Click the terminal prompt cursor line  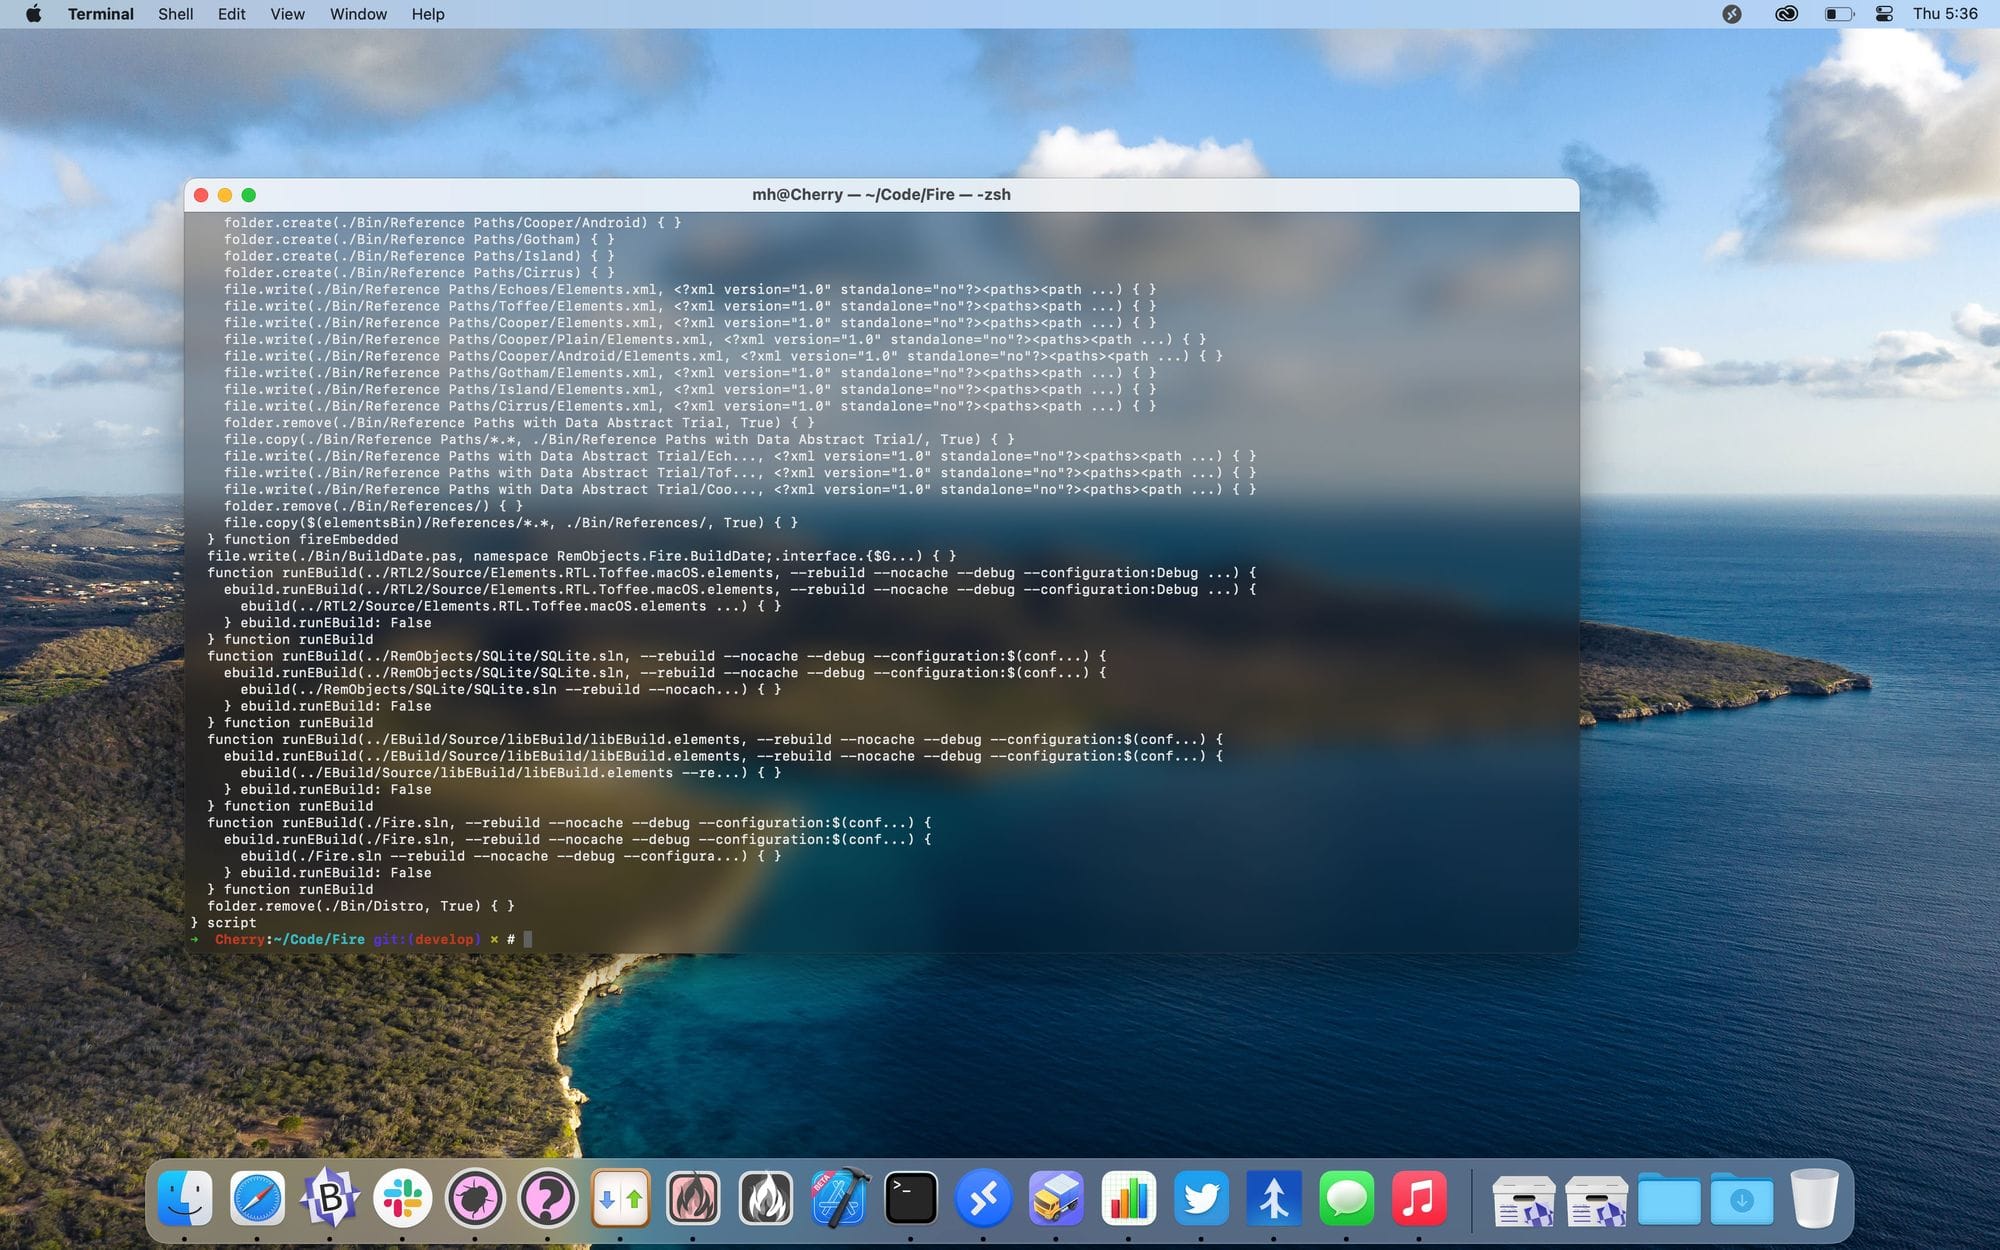coord(881,939)
